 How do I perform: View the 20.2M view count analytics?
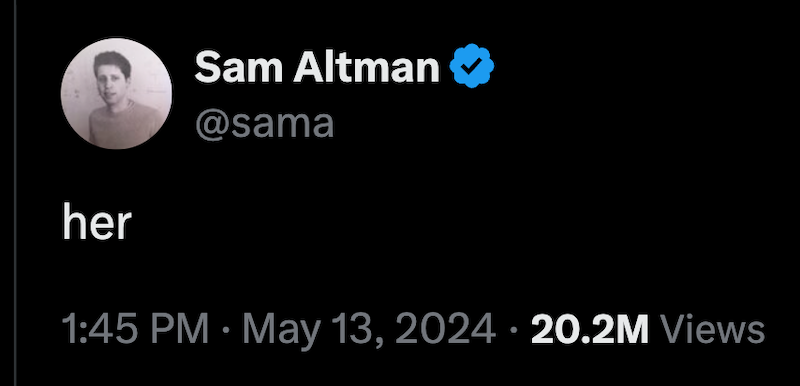pyautogui.click(x=590, y=329)
